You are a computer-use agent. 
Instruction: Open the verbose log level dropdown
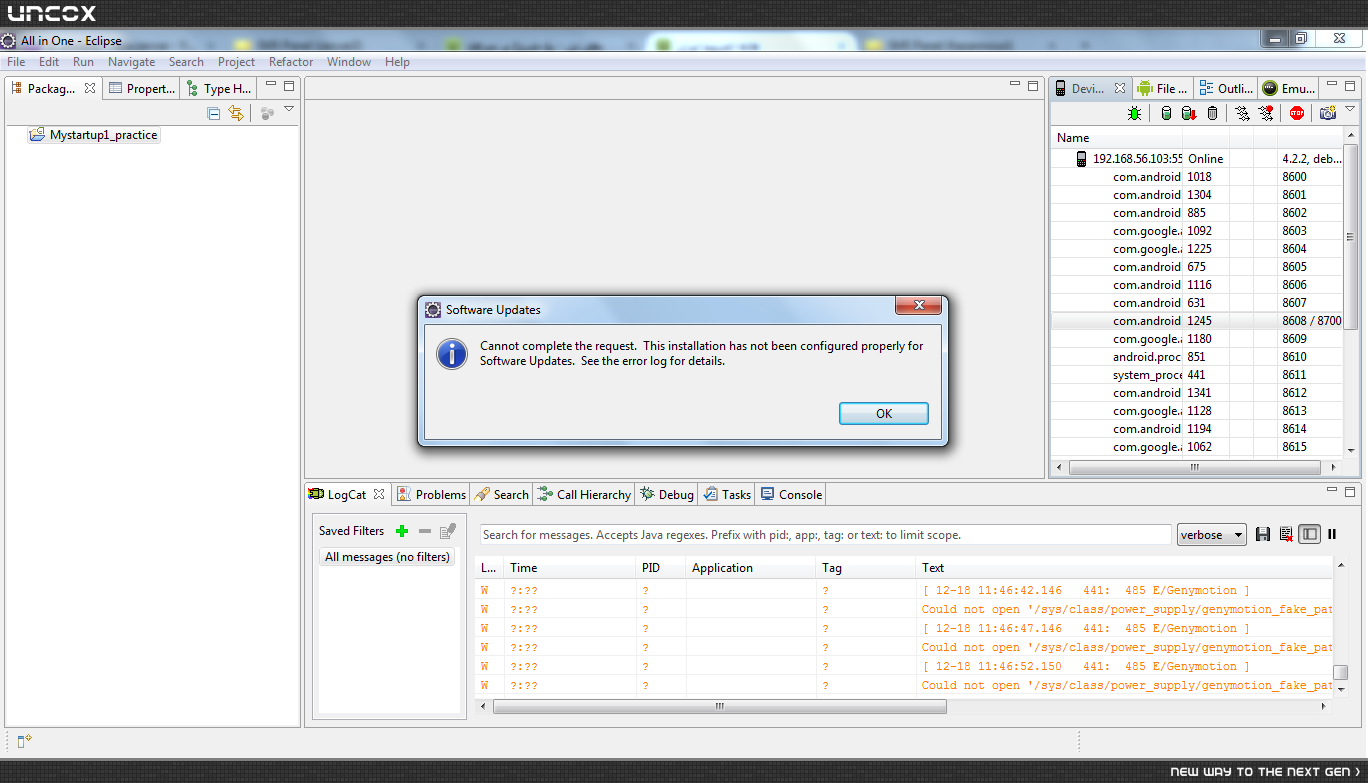pyautogui.click(x=1212, y=535)
